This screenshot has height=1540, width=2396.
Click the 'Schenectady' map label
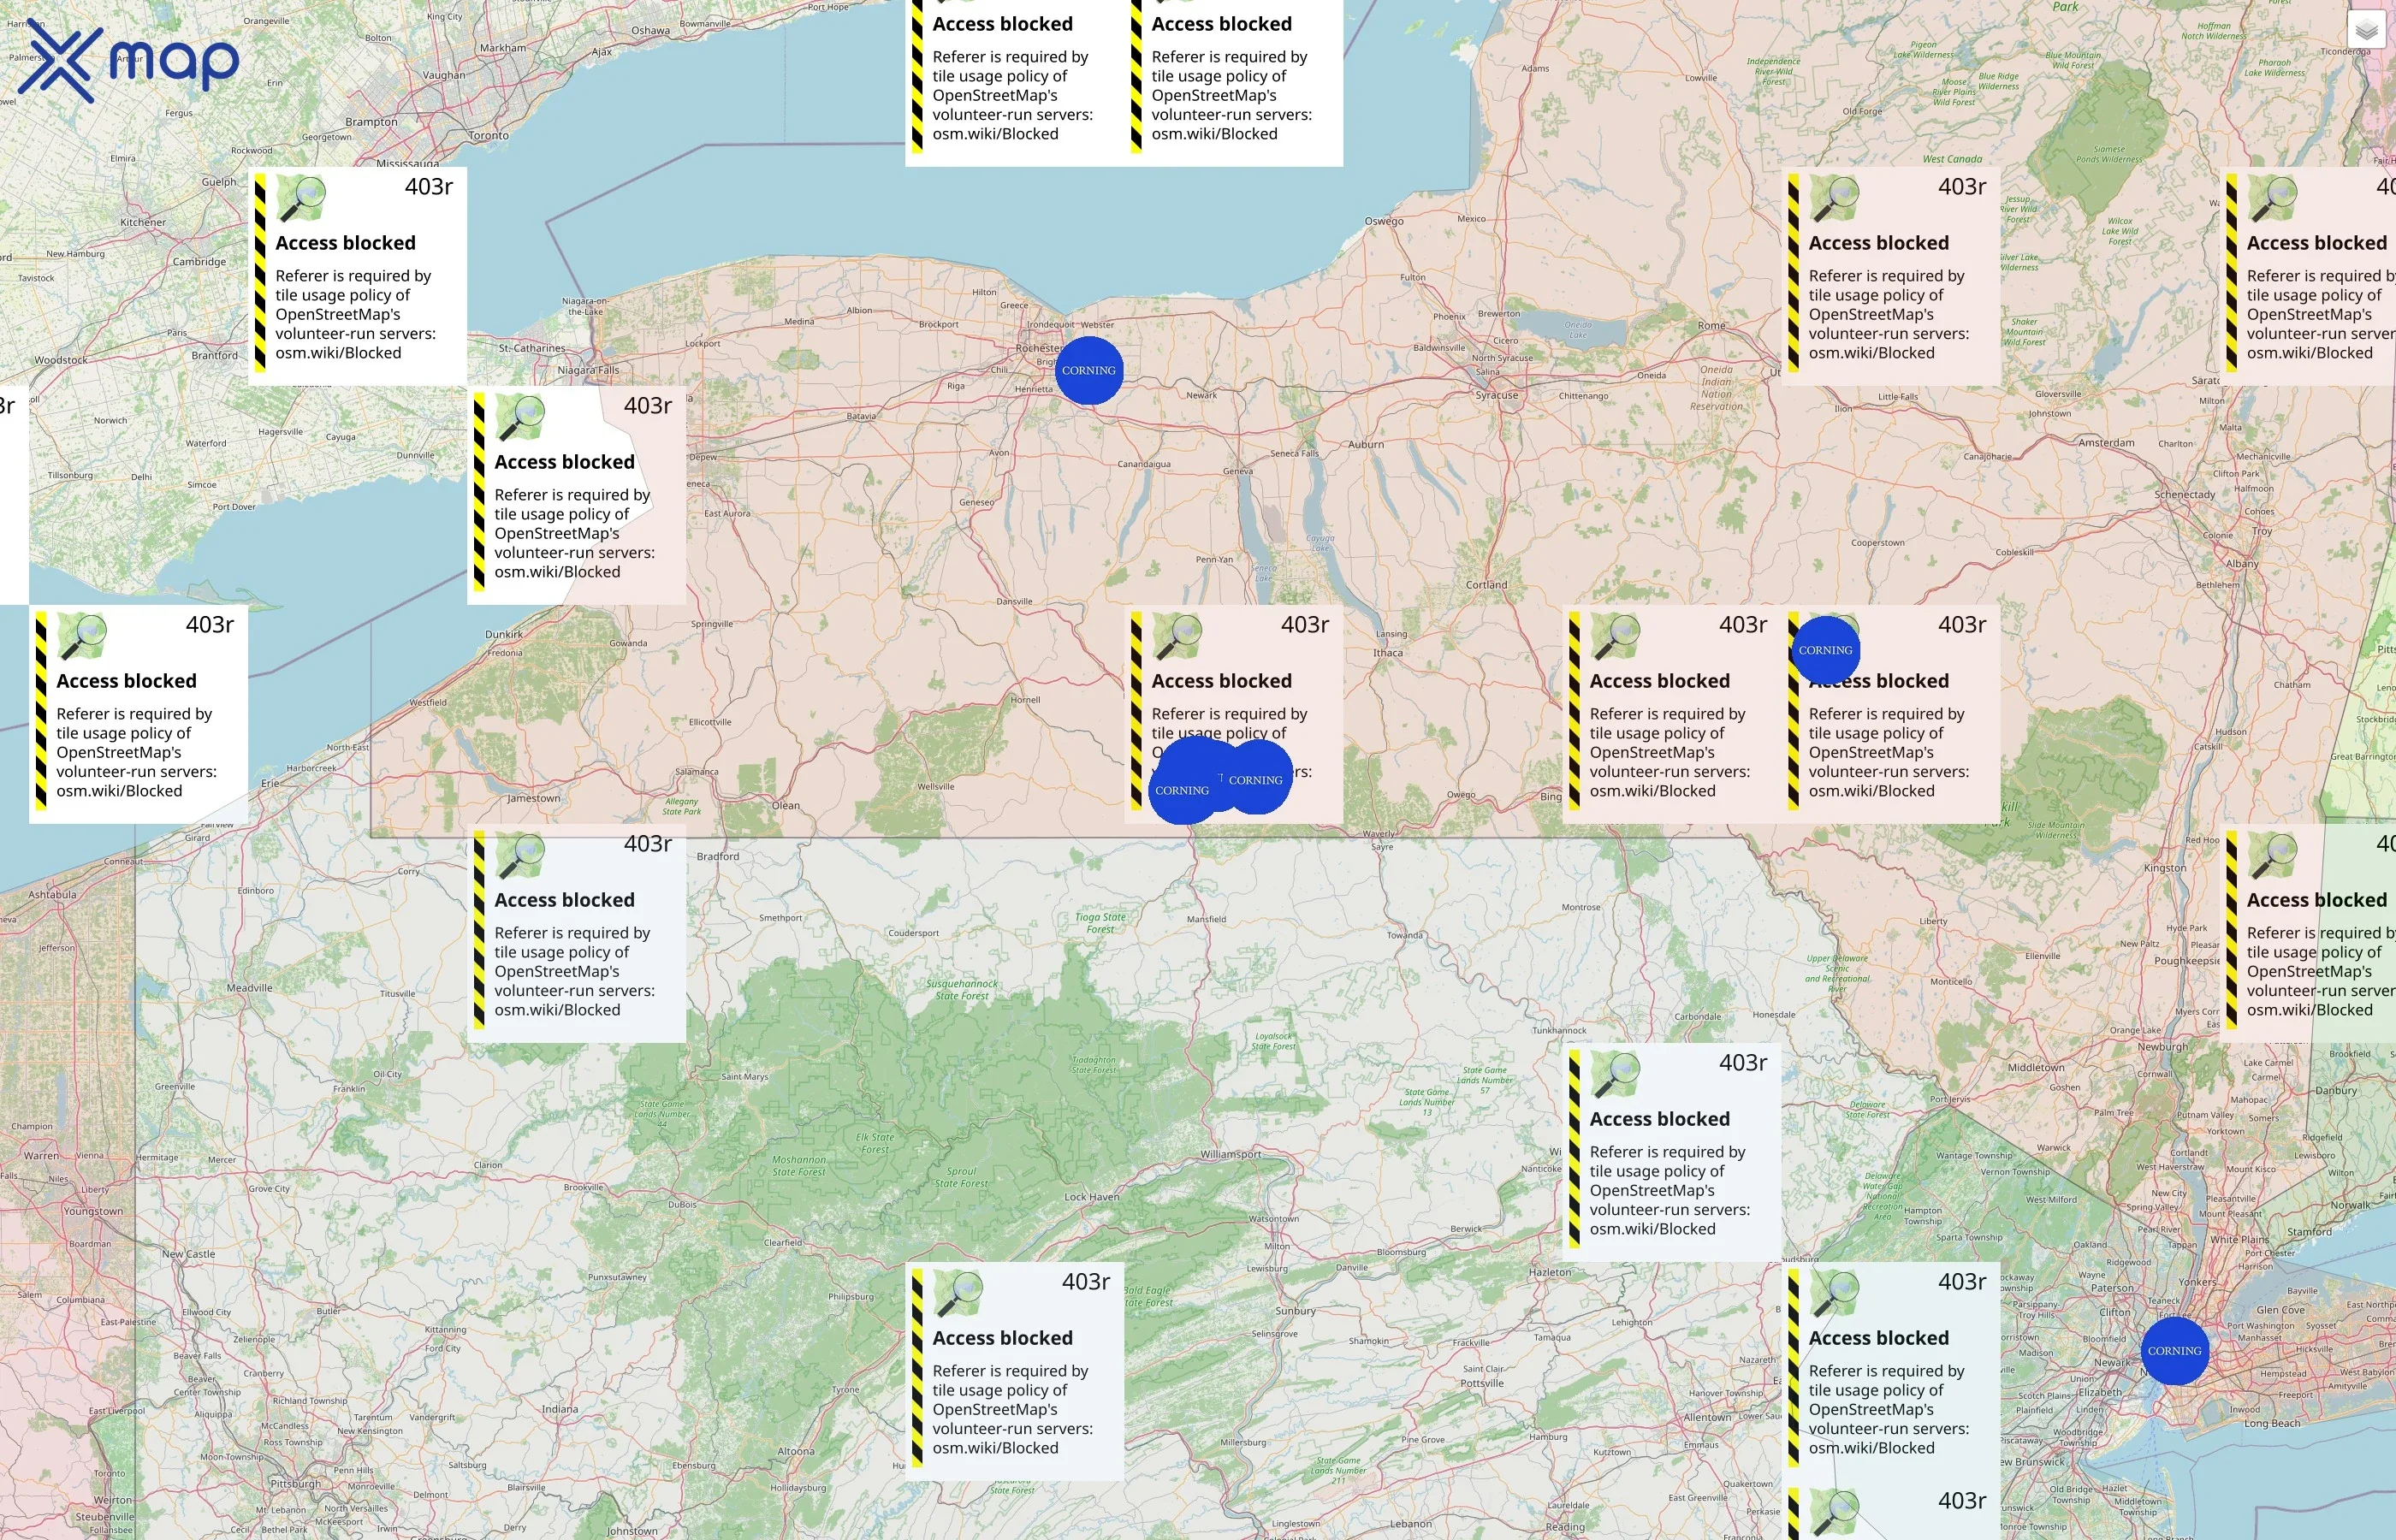click(x=2184, y=494)
